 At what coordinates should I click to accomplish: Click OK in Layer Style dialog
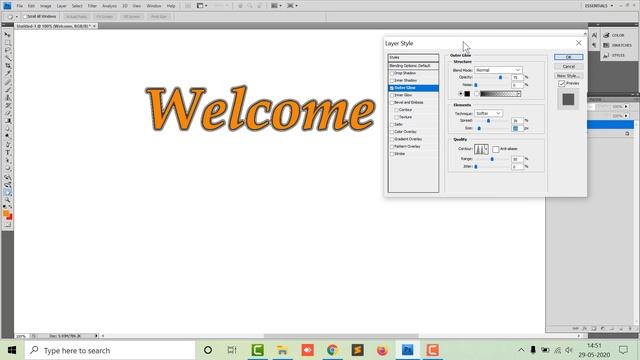point(569,57)
